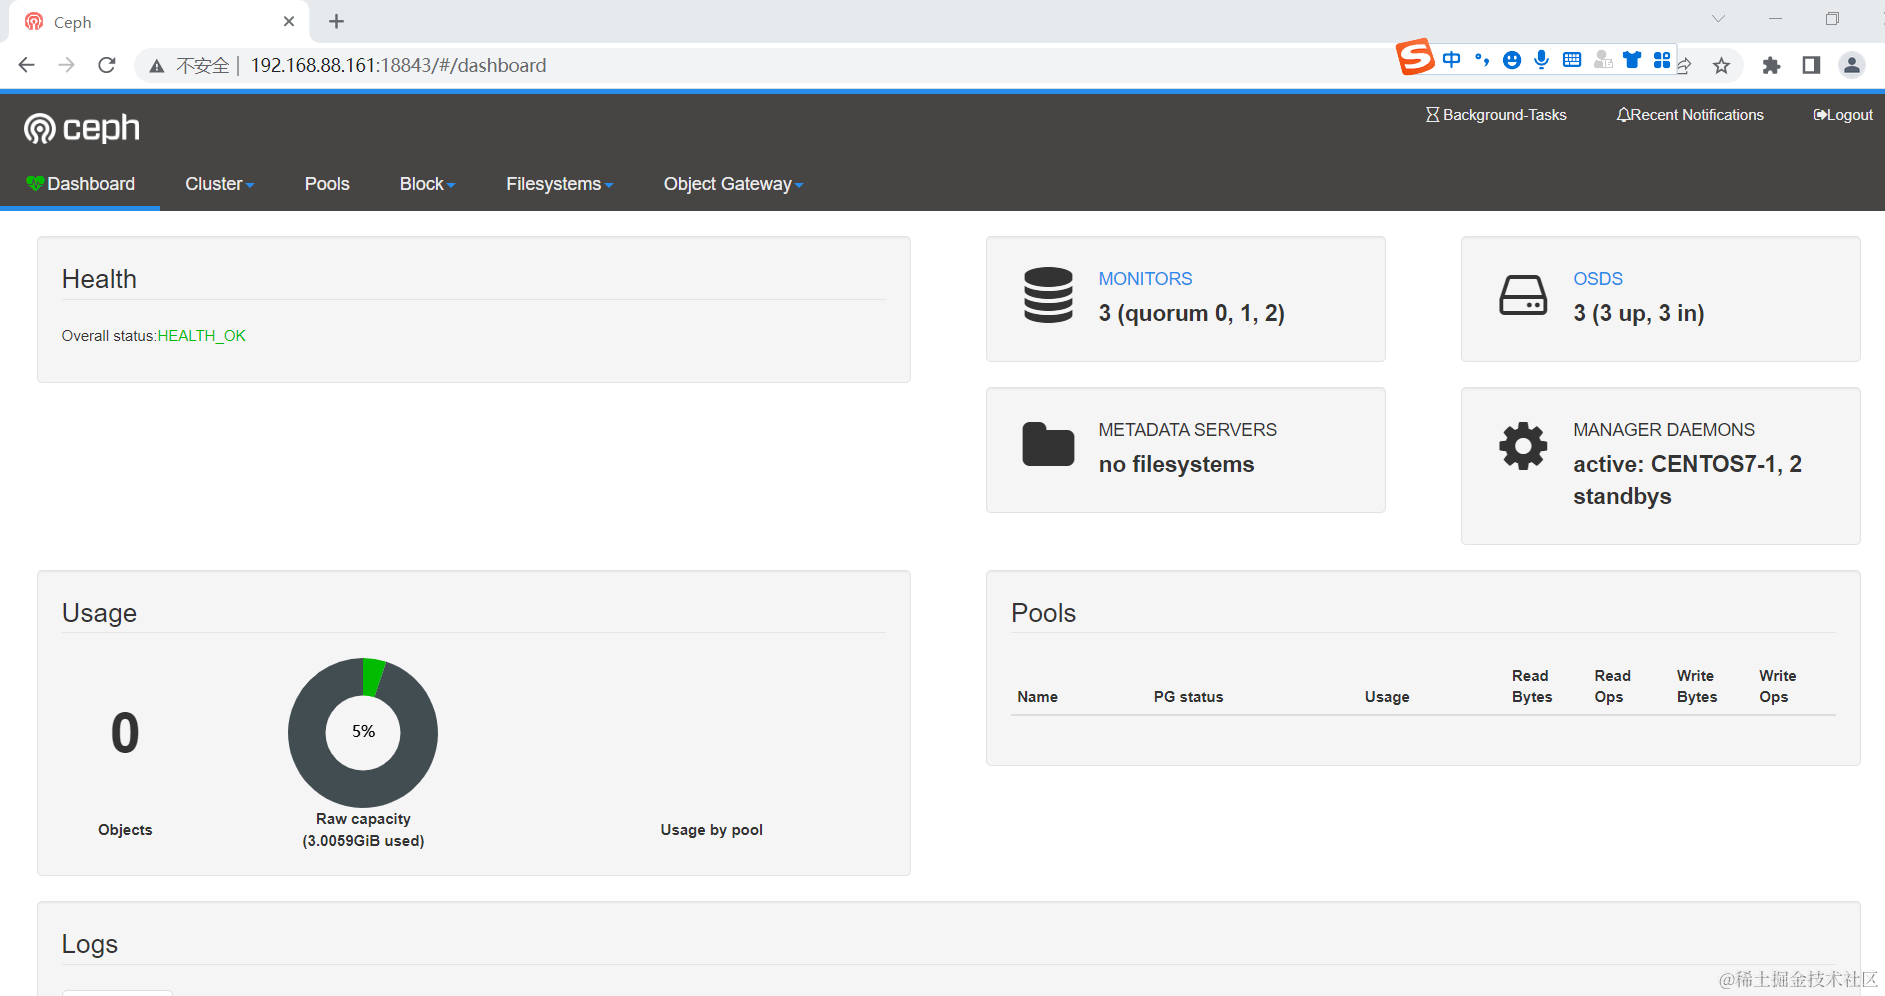Click the HEALTH_OK status text
1885x996 pixels.
(x=202, y=336)
